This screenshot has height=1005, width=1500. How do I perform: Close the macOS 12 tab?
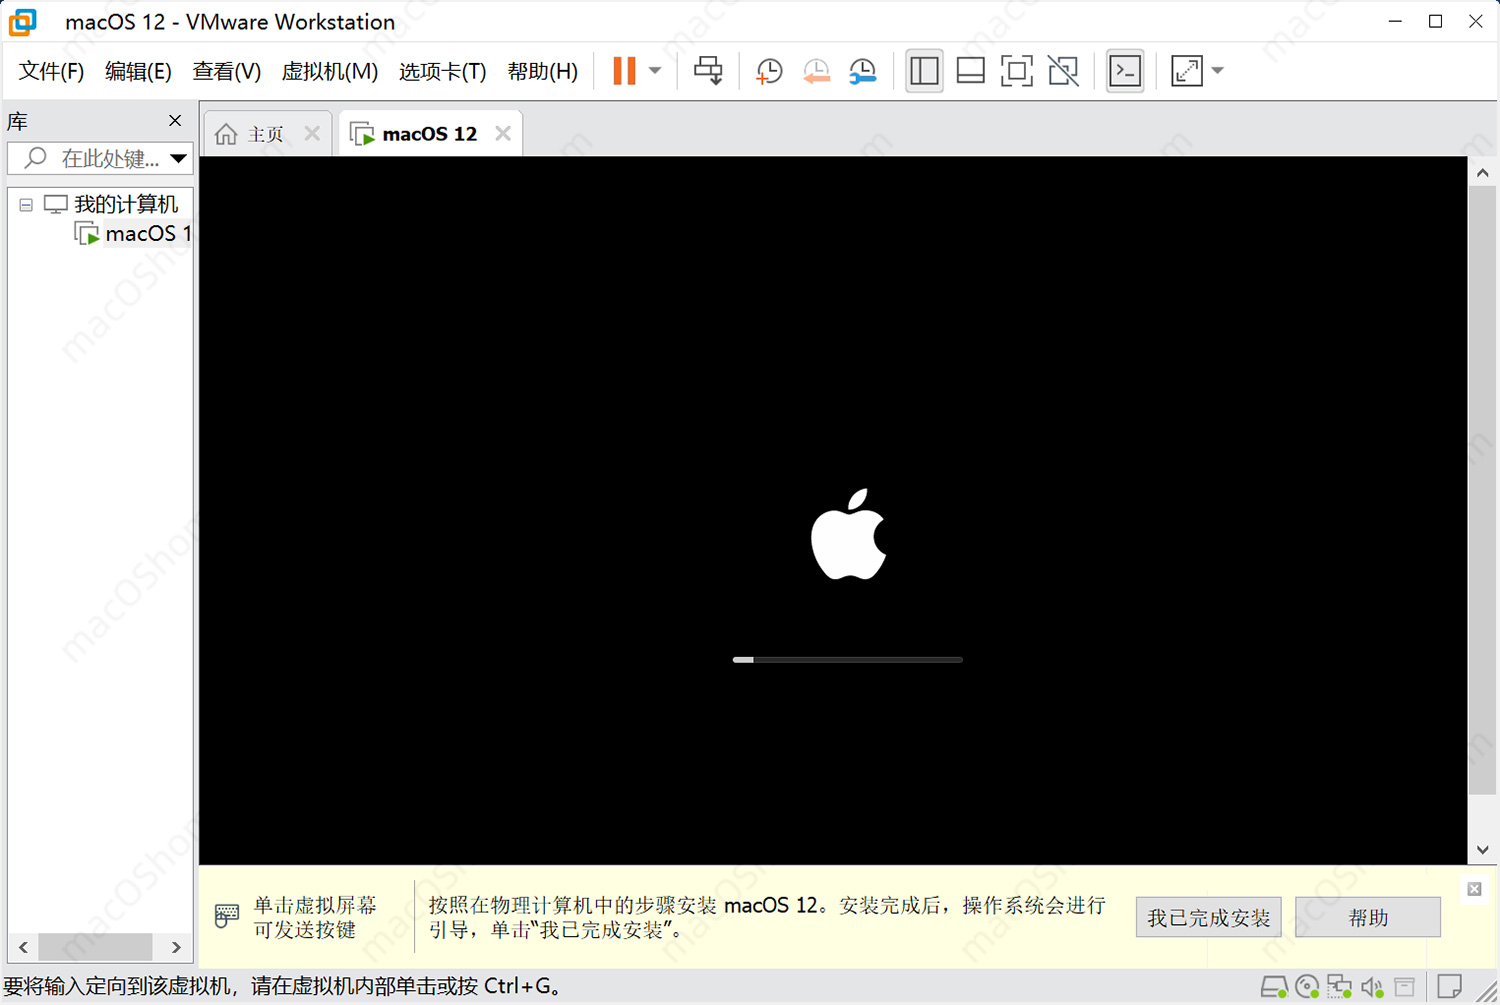point(503,133)
